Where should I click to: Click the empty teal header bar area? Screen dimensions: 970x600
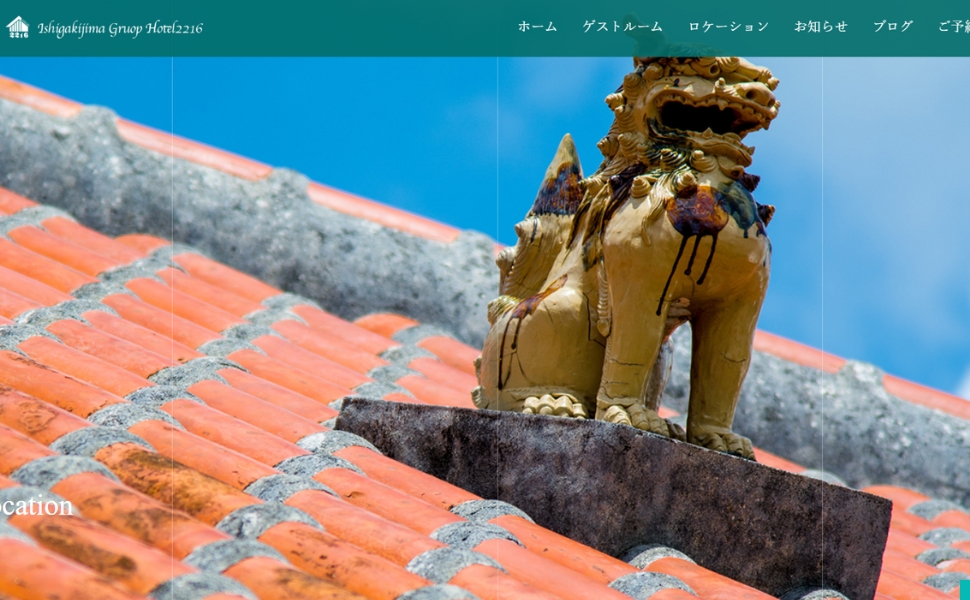(360, 28)
